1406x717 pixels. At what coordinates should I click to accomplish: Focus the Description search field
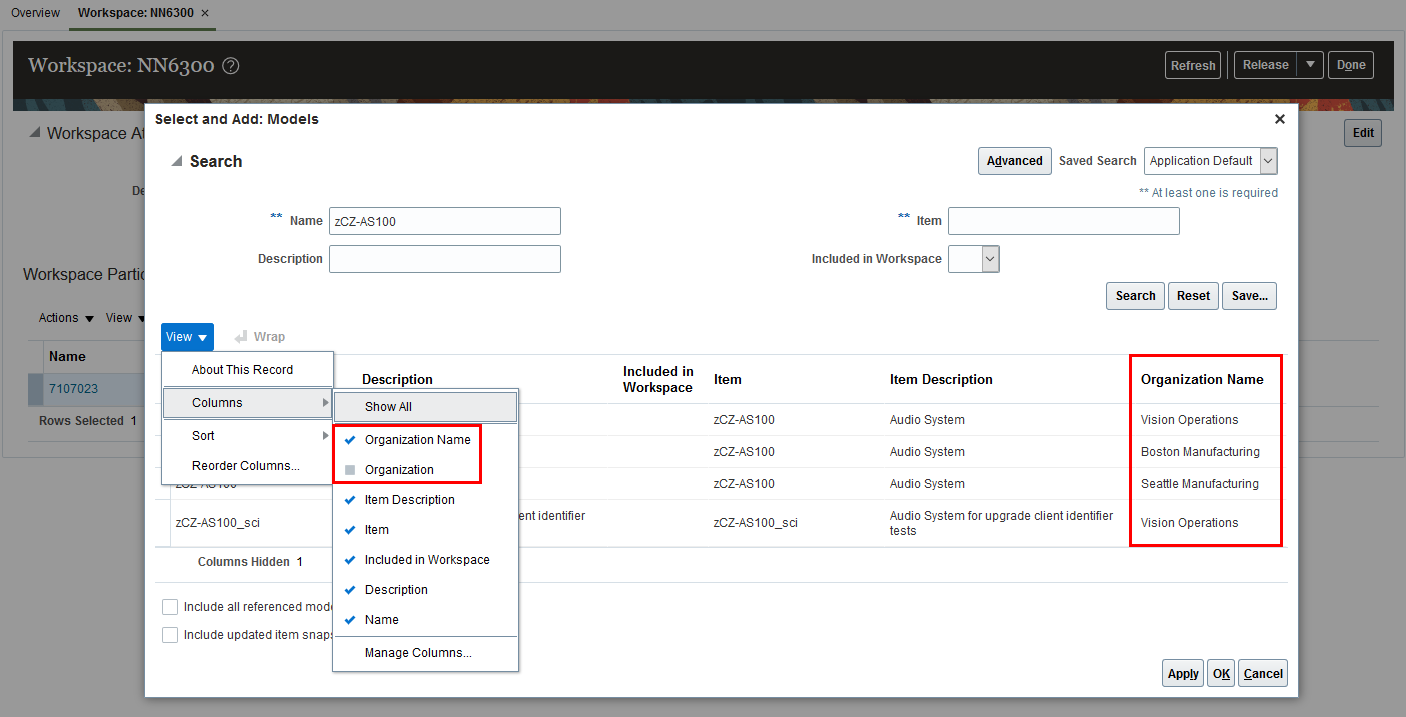pos(445,259)
